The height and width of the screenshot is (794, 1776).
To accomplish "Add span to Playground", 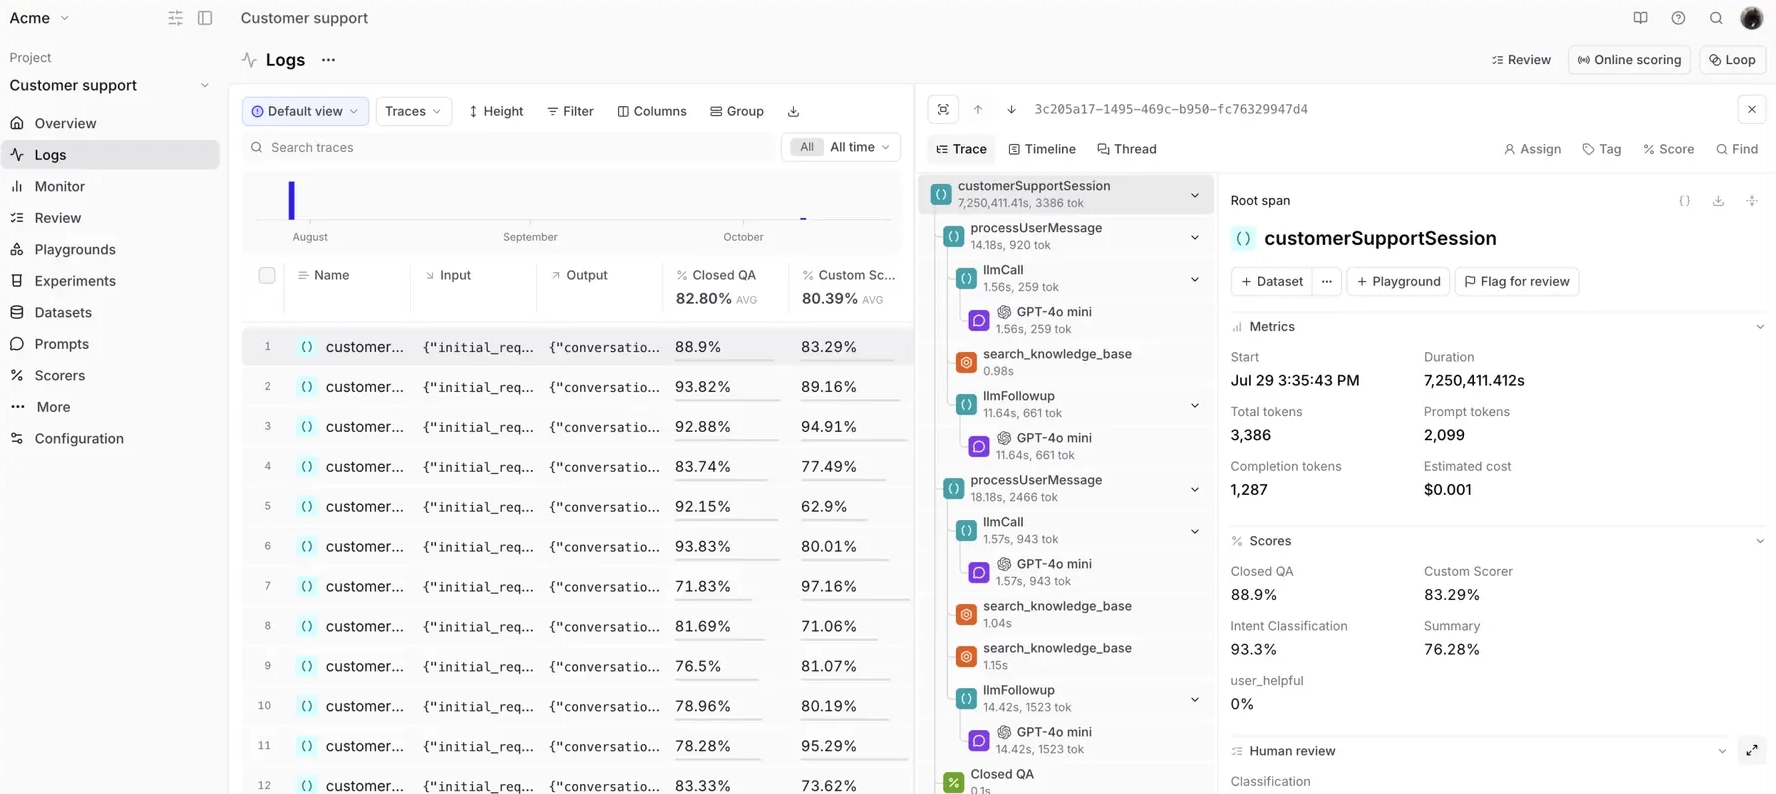I will (1398, 281).
